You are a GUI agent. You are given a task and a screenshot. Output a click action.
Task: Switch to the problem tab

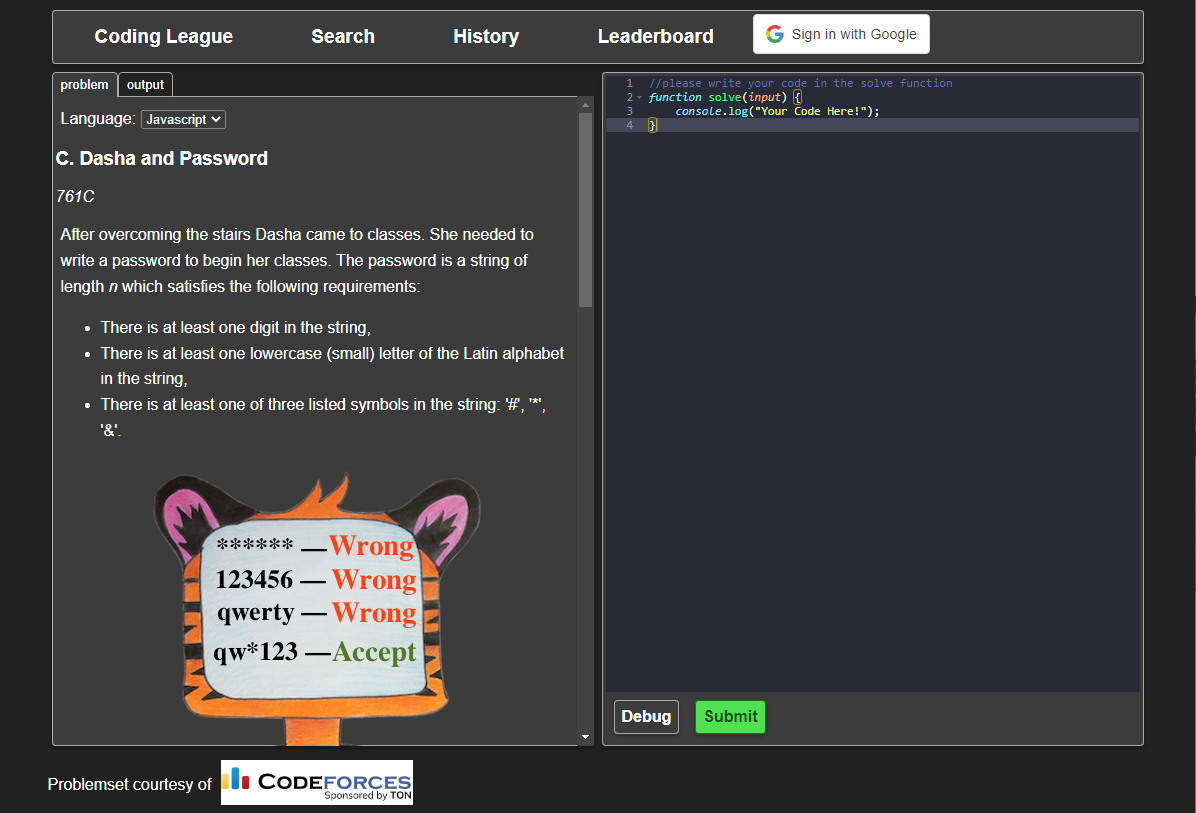tap(85, 85)
